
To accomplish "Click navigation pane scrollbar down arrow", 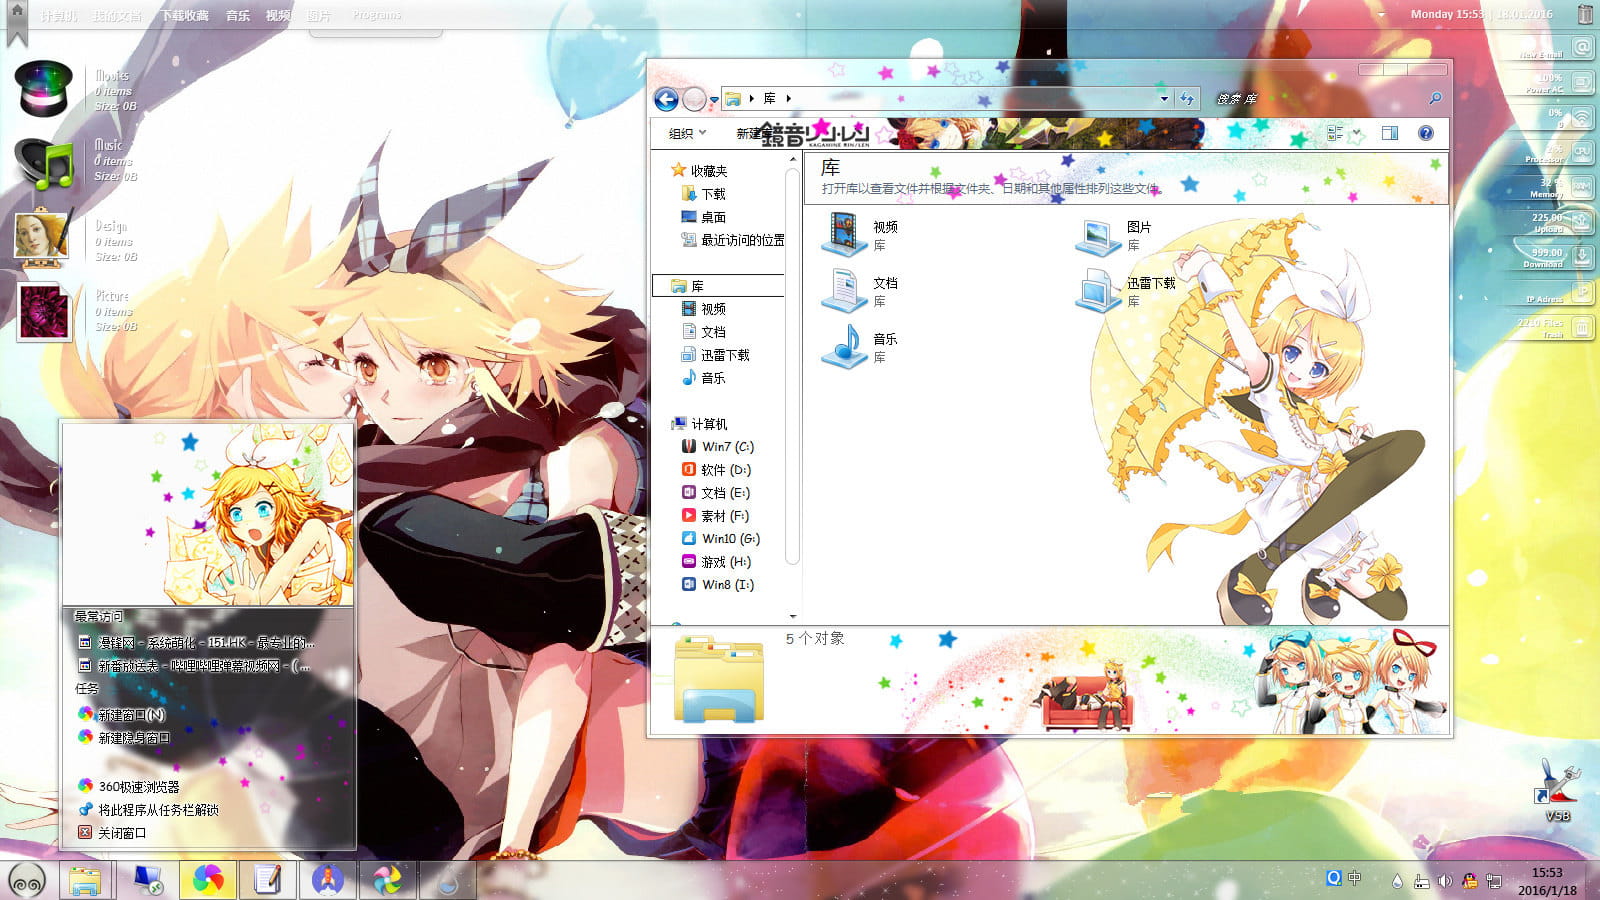I will coord(793,616).
